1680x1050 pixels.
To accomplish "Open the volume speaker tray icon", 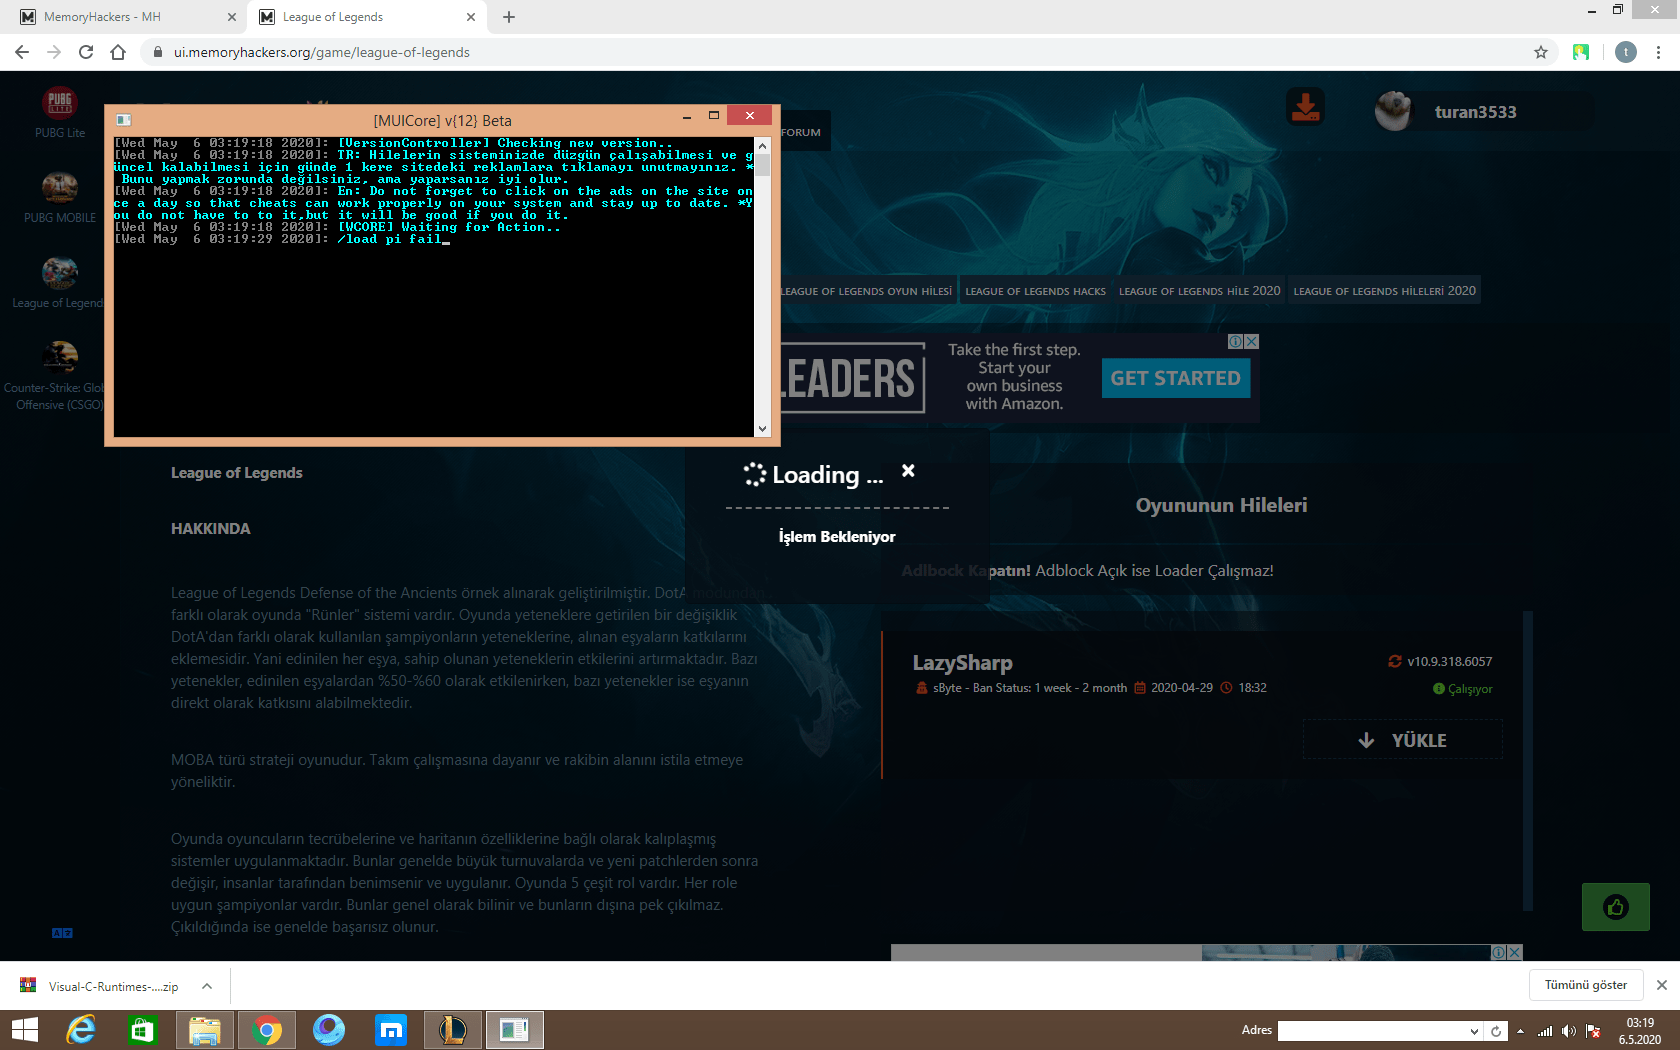I will (x=1569, y=1031).
